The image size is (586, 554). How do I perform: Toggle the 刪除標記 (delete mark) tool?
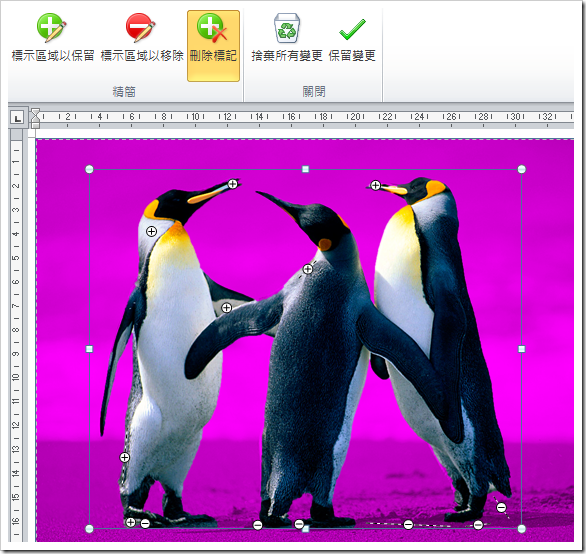point(213,46)
